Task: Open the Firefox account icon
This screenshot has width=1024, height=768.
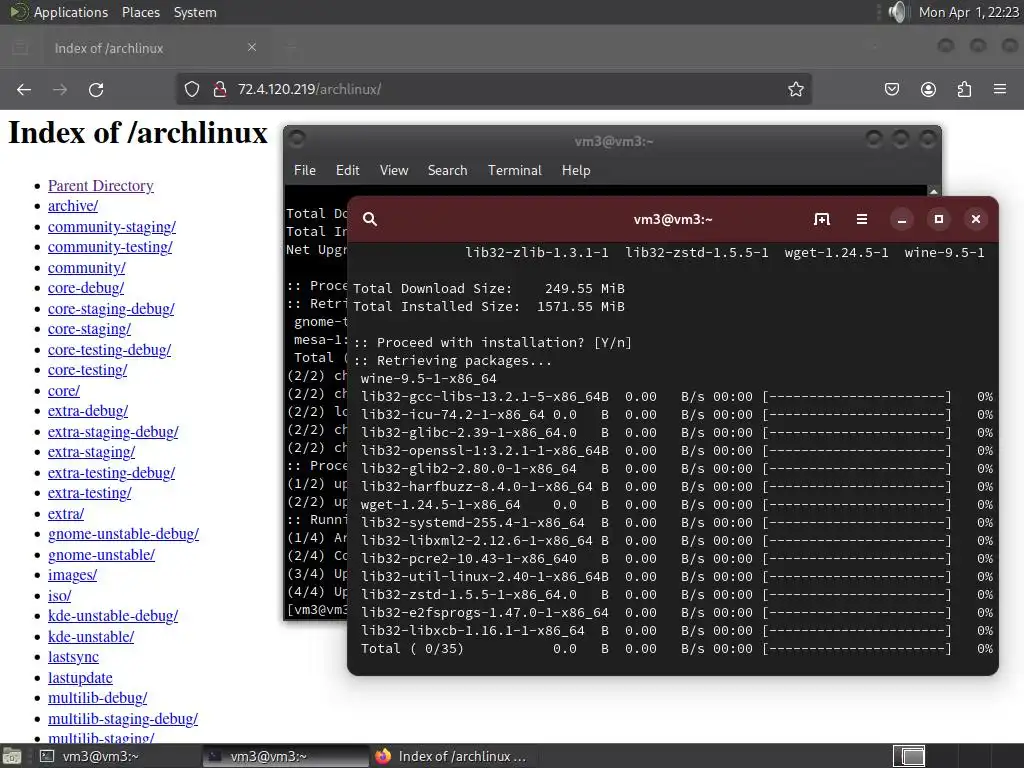Action: coord(928,89)
